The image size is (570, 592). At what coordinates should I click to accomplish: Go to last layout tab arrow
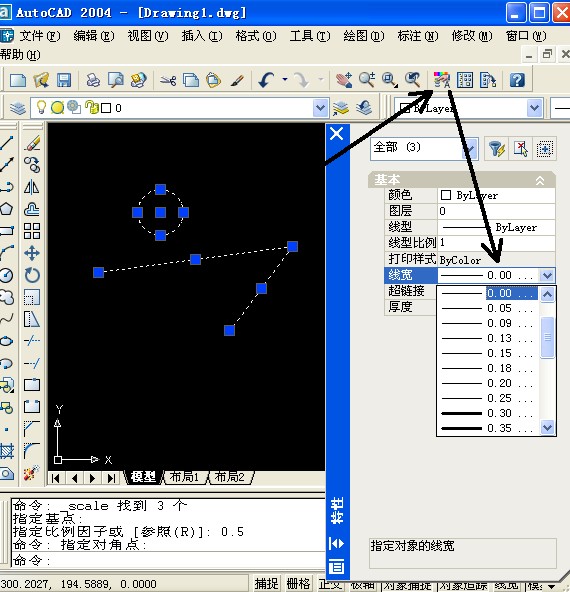[111, 478]
